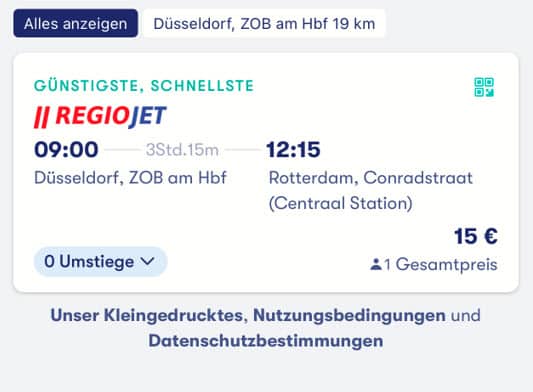Click the 09:00 departure time
The width and height of the screenshot is (533, 392).
(66, 149)
